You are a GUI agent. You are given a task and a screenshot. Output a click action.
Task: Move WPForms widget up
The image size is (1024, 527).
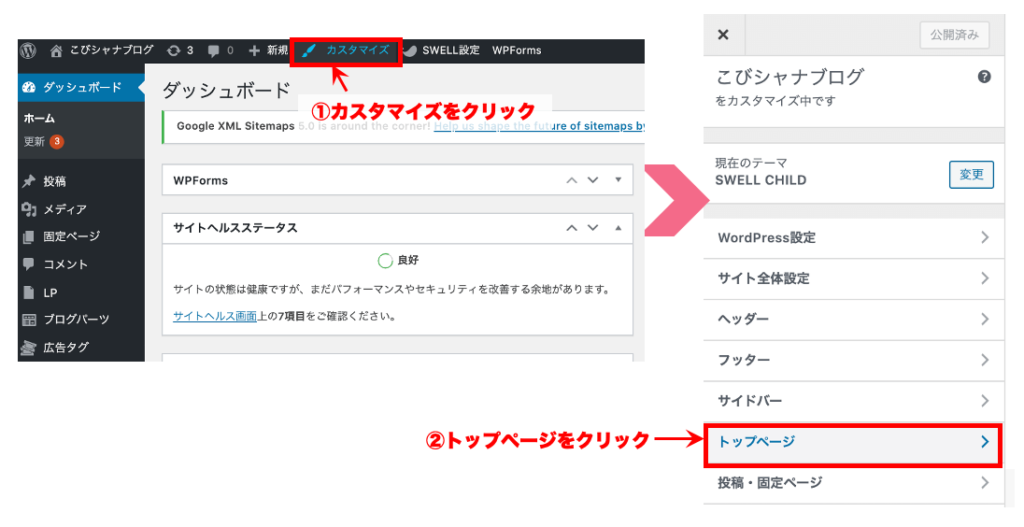571,180
